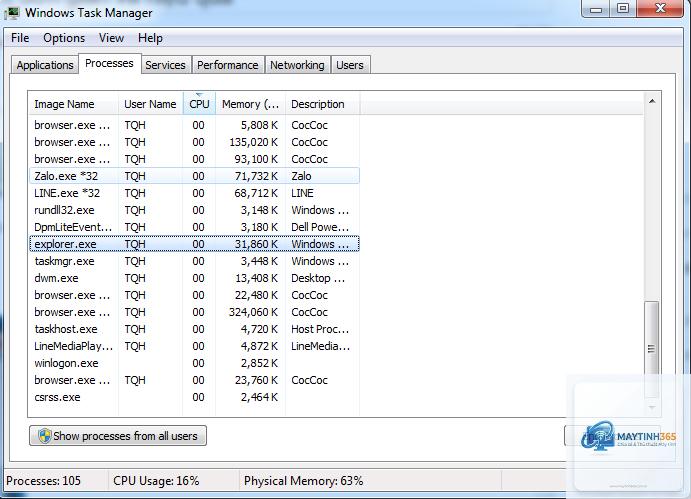
Task: Open the Performance tab
Action: (228, 65)
